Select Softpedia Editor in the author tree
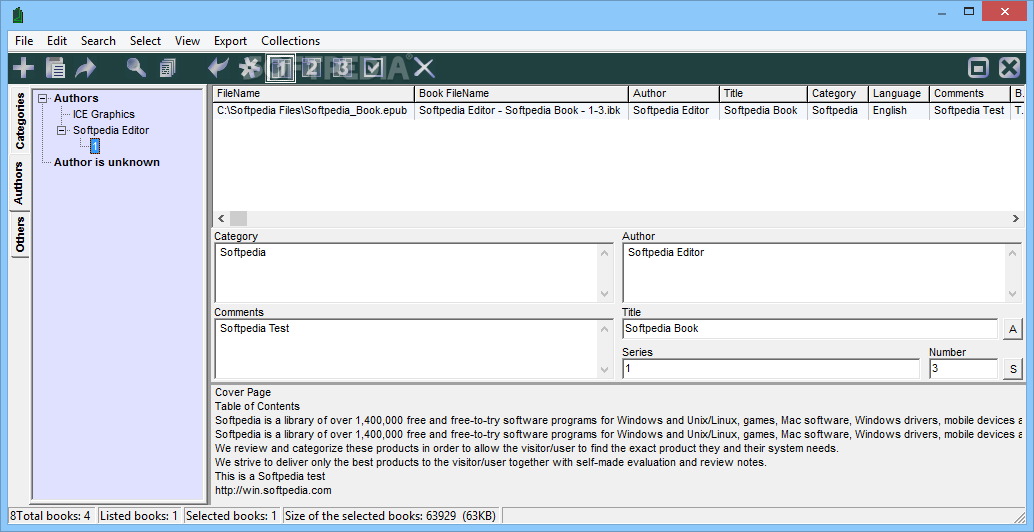 (x=111, y=131)
